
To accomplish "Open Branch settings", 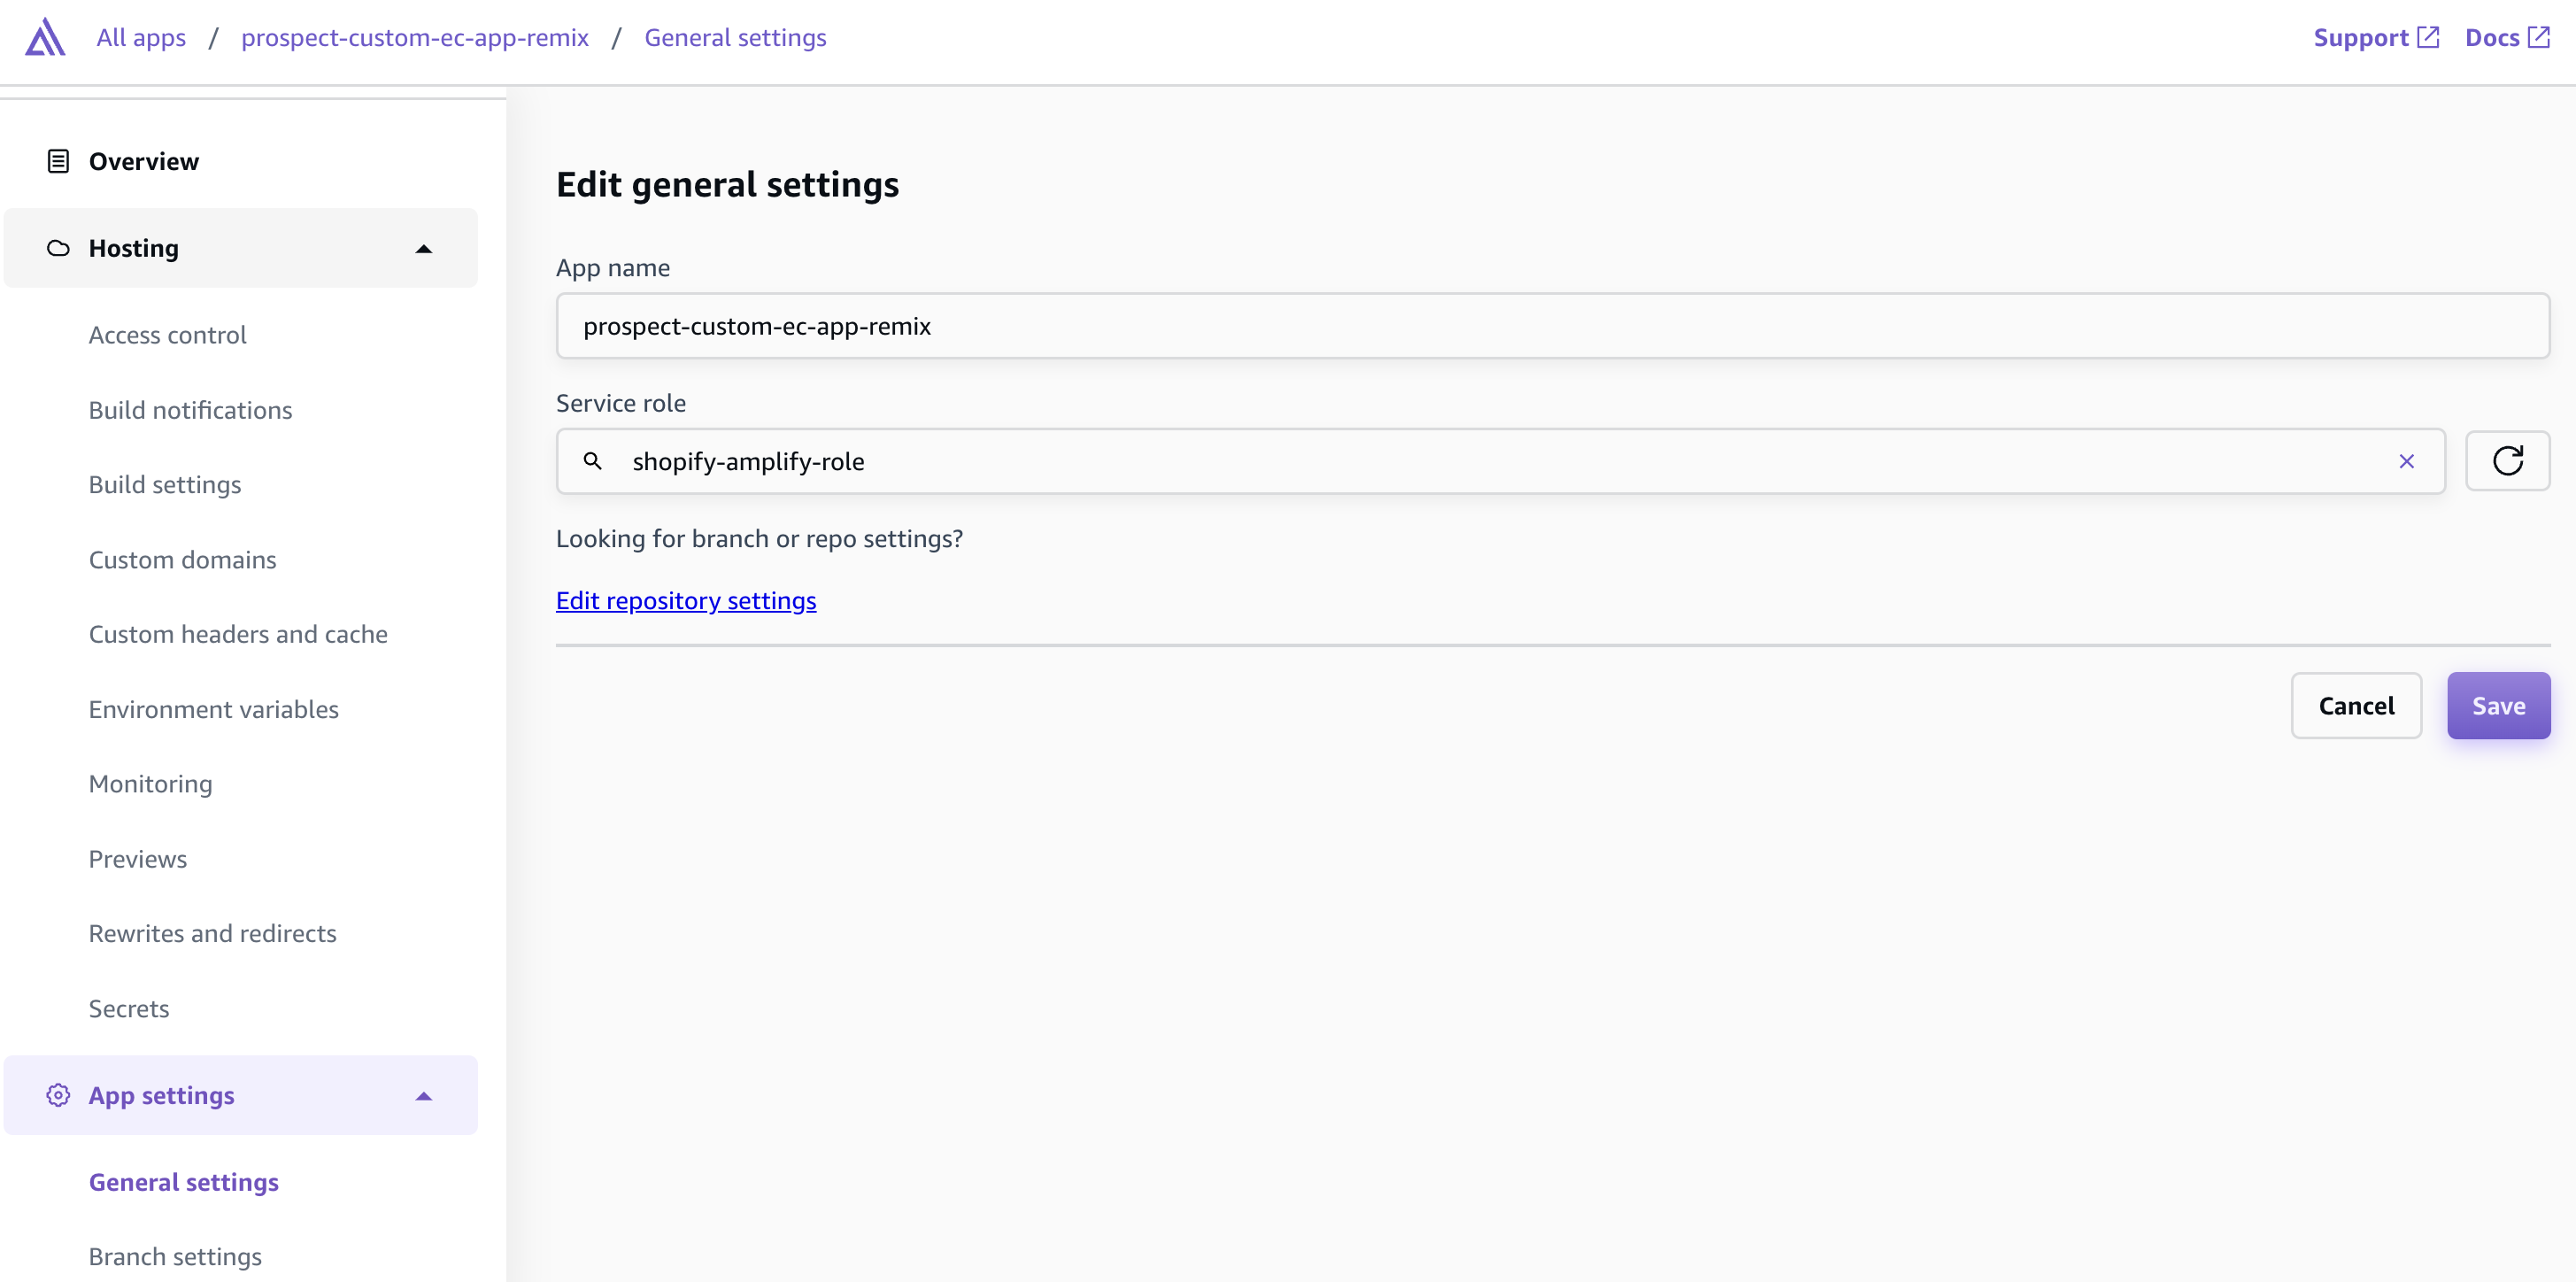I will (x=175, y=1257).
